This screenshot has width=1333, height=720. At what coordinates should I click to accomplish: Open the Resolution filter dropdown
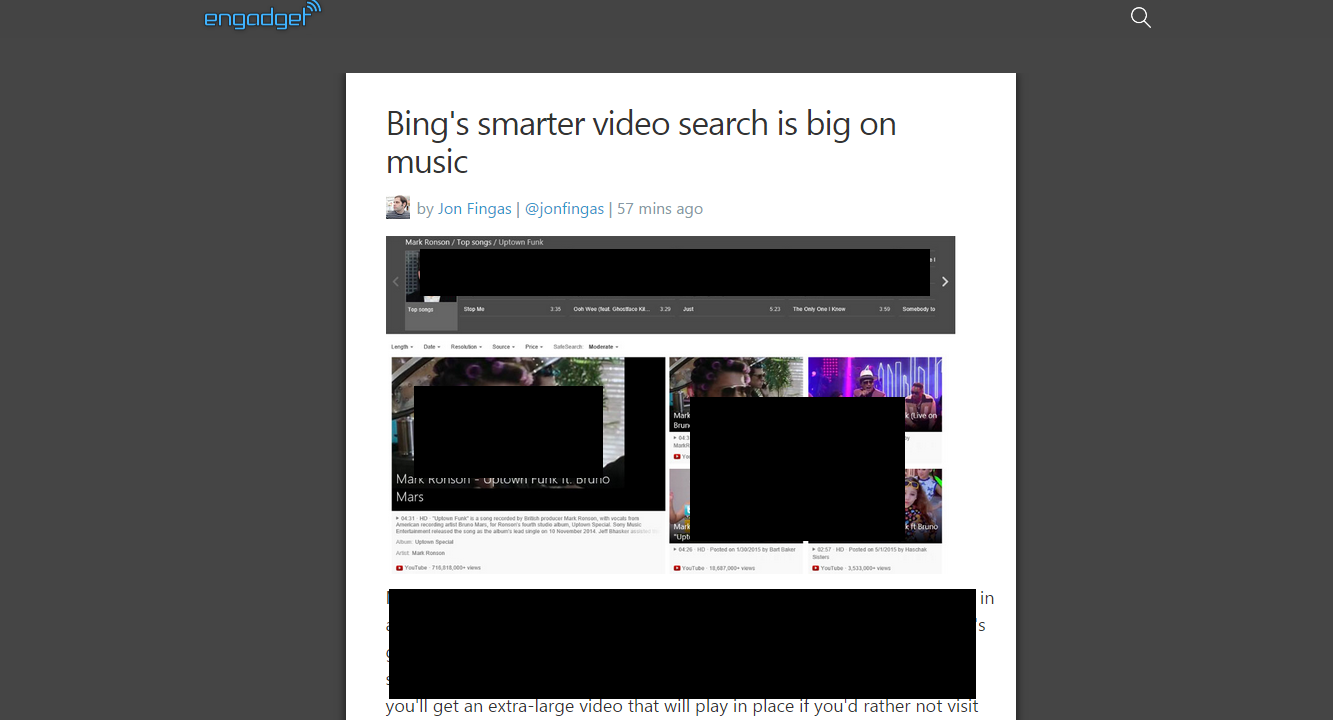466,347
